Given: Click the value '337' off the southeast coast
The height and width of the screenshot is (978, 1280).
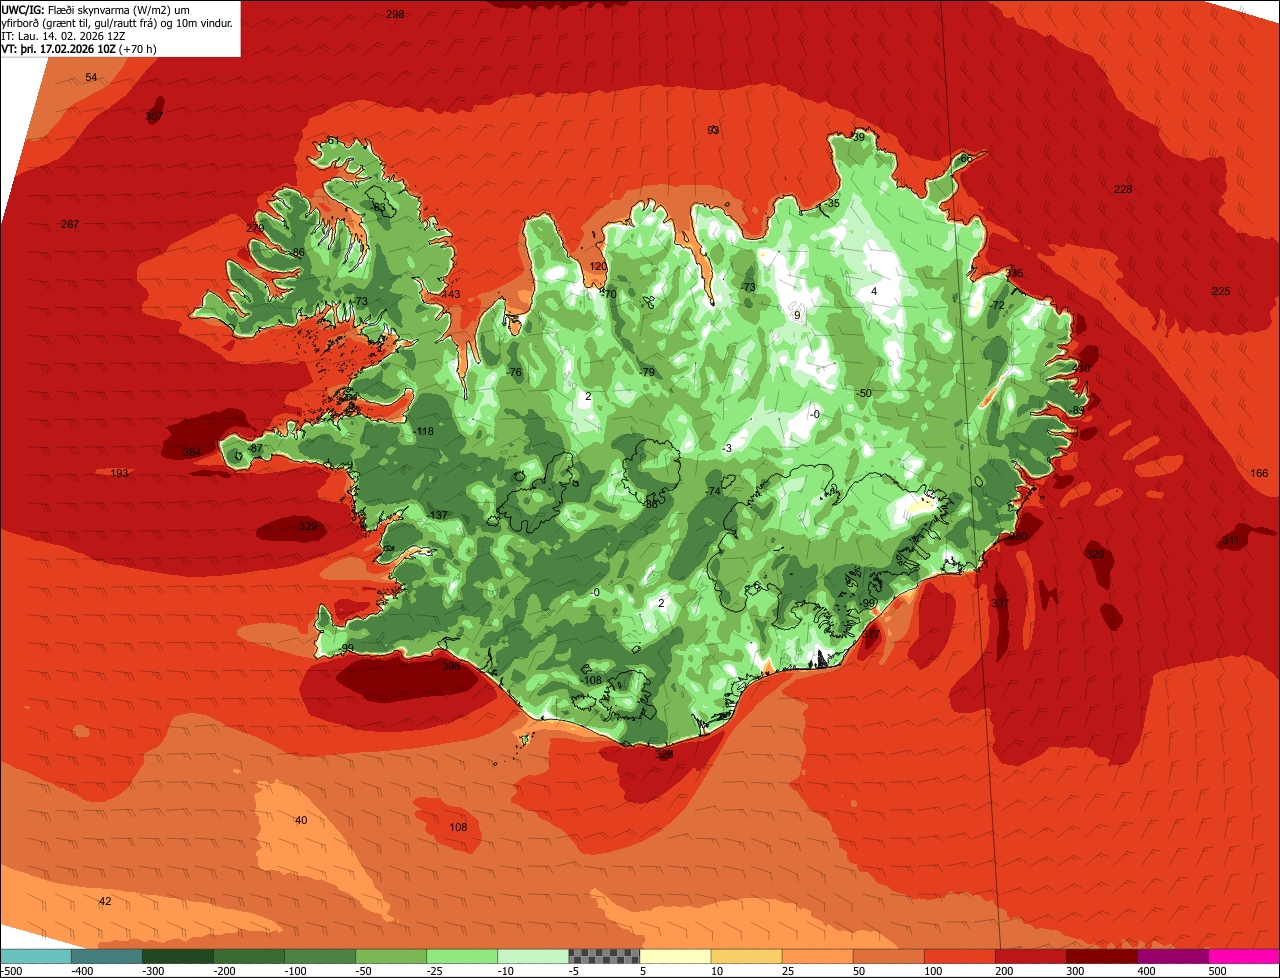Looking at the screenshot, I should click(1000, 603).
